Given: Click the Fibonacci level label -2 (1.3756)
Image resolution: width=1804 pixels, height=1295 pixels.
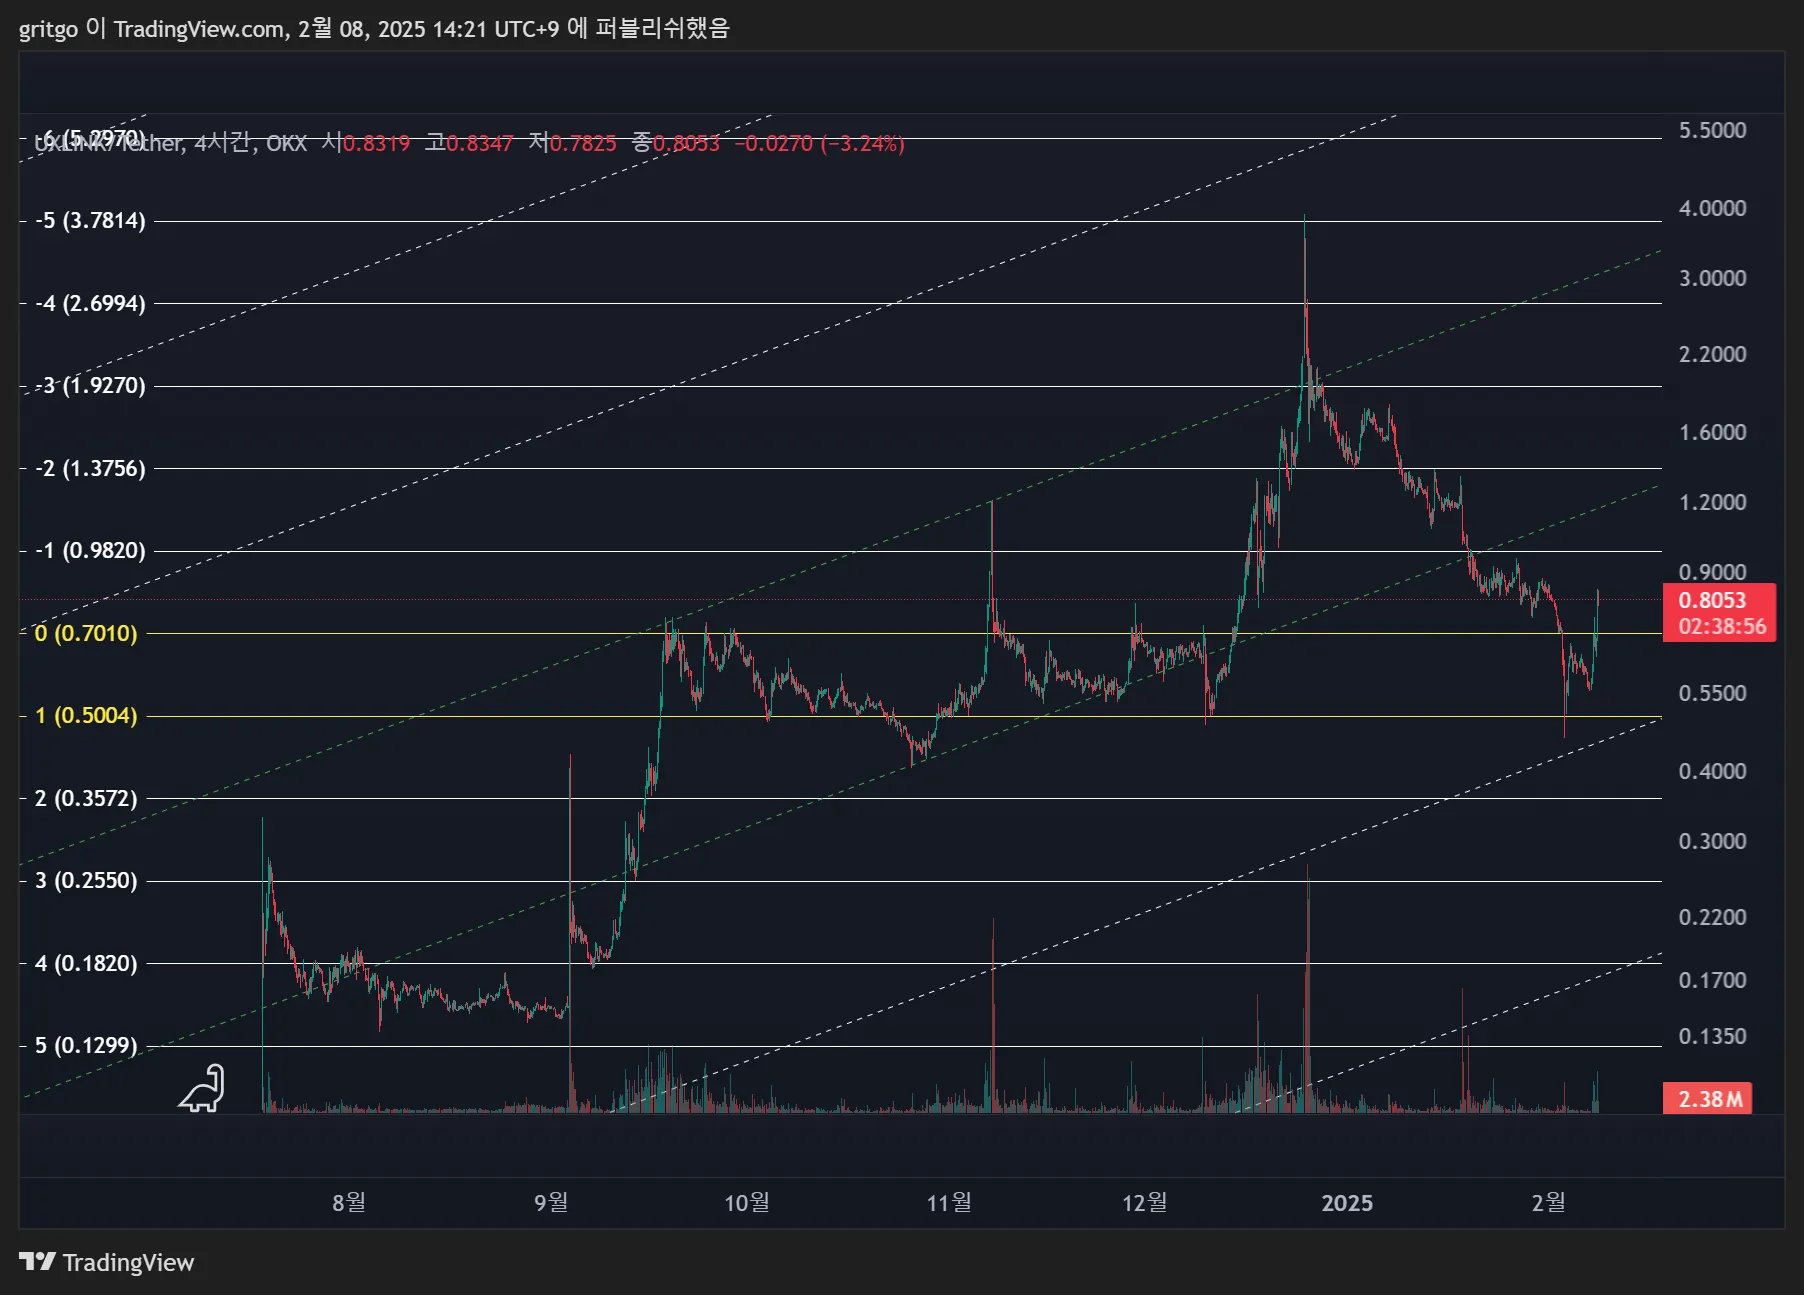Looking at the screenshot, I should coord(90,468).
